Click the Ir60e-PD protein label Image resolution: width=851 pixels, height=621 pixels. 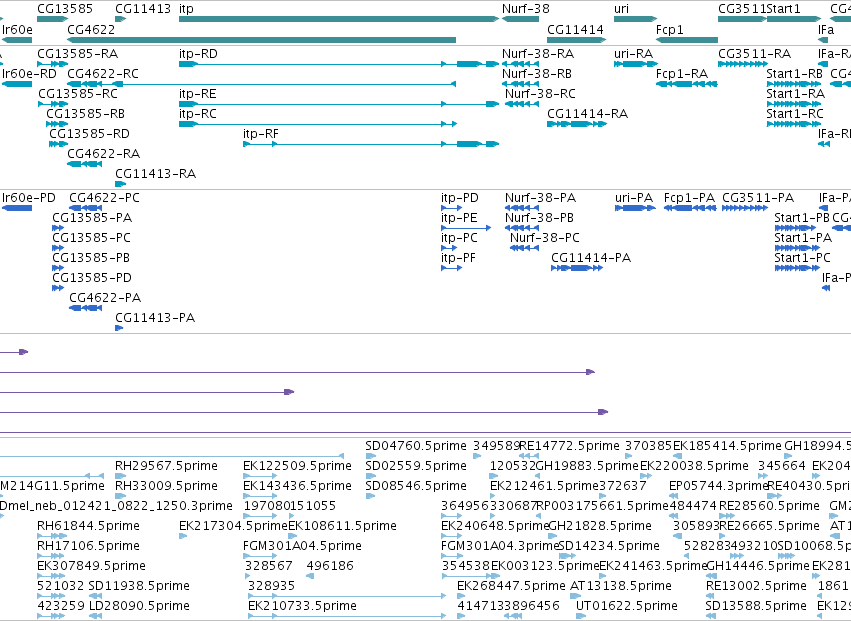29,198
